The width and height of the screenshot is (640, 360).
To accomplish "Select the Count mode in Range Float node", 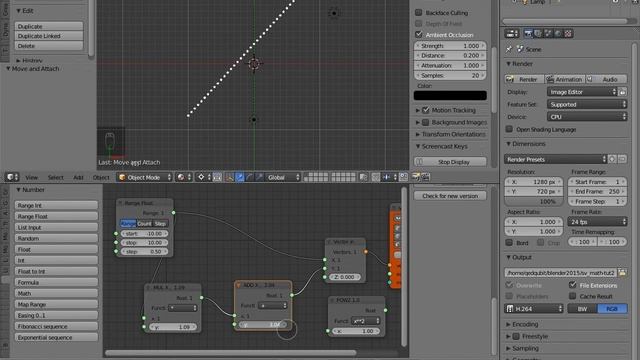I will [144, 224].
